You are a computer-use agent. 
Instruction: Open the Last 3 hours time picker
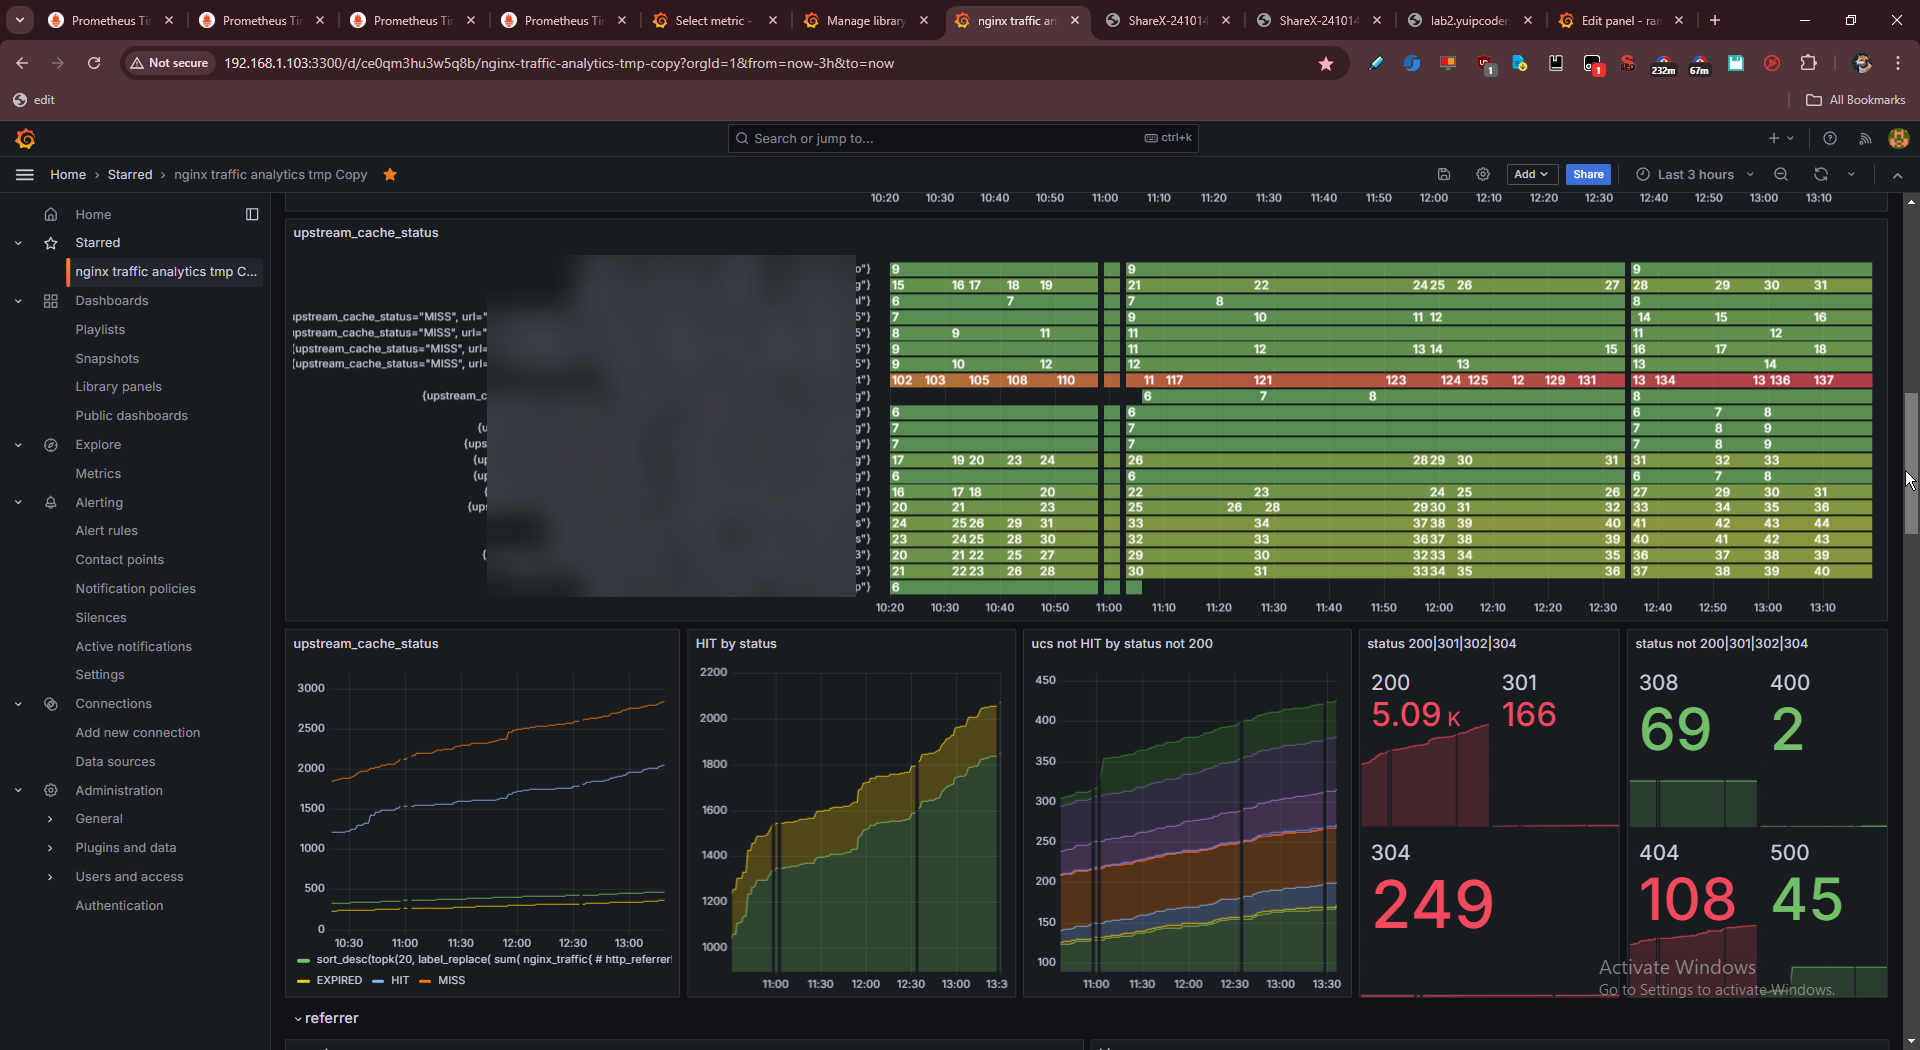tap(1695, 175)
